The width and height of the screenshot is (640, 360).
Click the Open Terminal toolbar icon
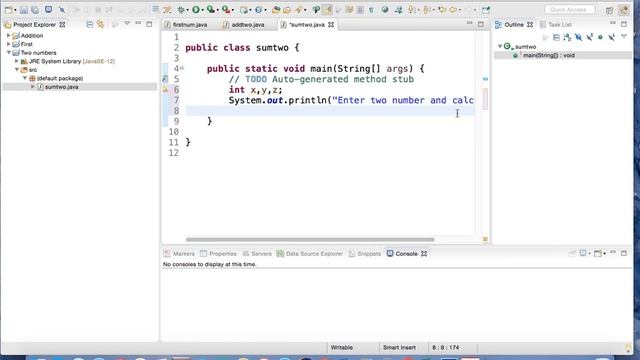pos(49,9)
